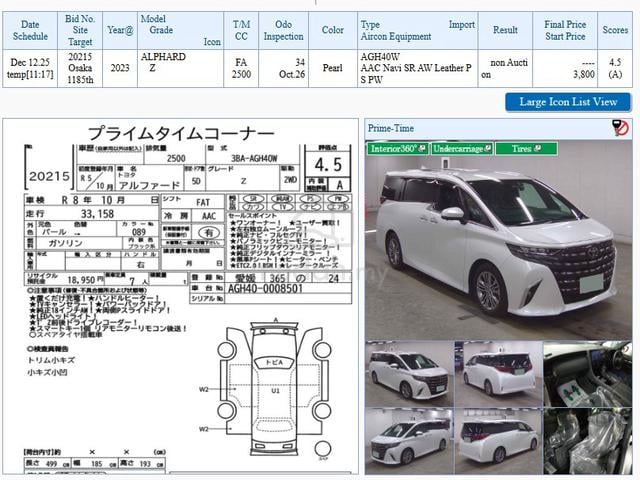Click bid number 20215 Osaka cell
Screen dimensions: 640x480
[x=80, y=69]
